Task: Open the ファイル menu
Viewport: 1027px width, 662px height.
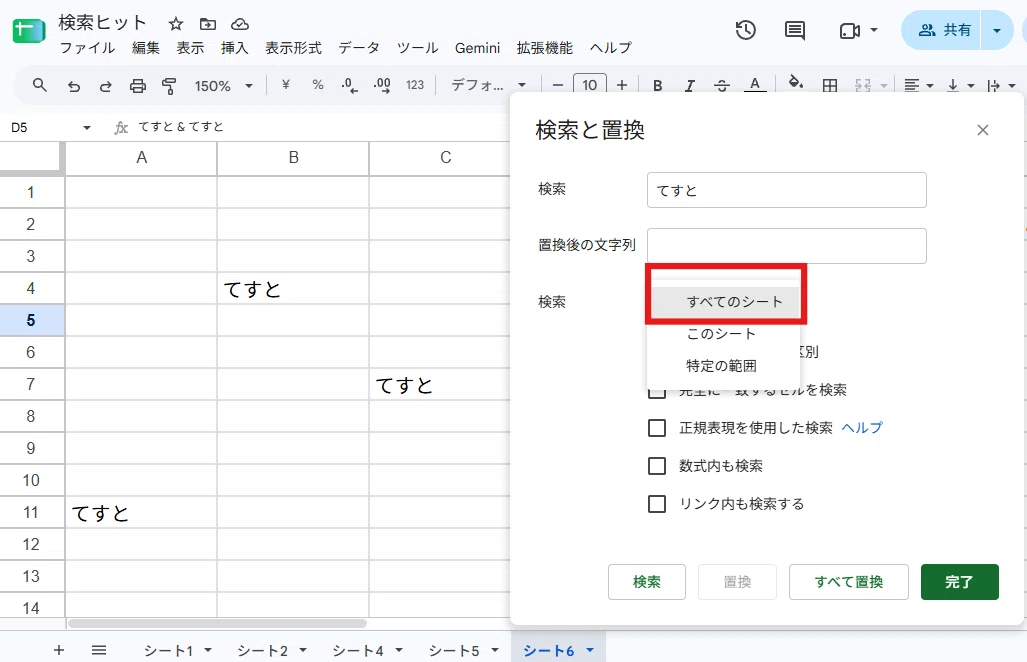Action: tap(87, 48)
